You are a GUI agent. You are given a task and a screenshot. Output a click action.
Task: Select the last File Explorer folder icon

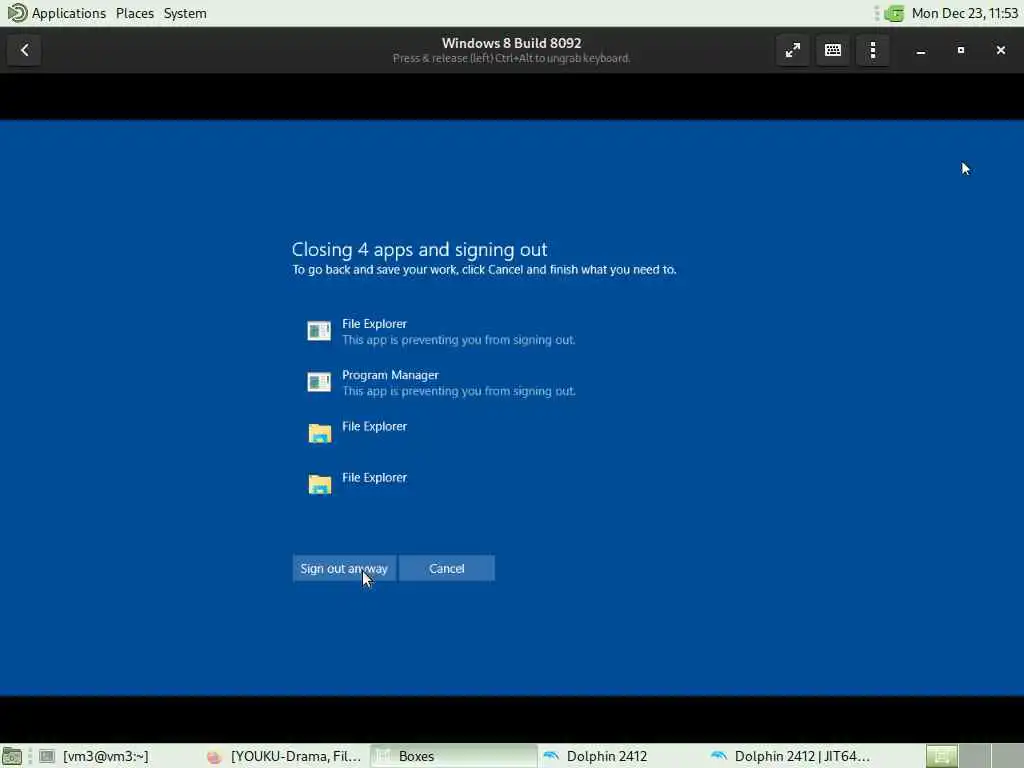320,484
